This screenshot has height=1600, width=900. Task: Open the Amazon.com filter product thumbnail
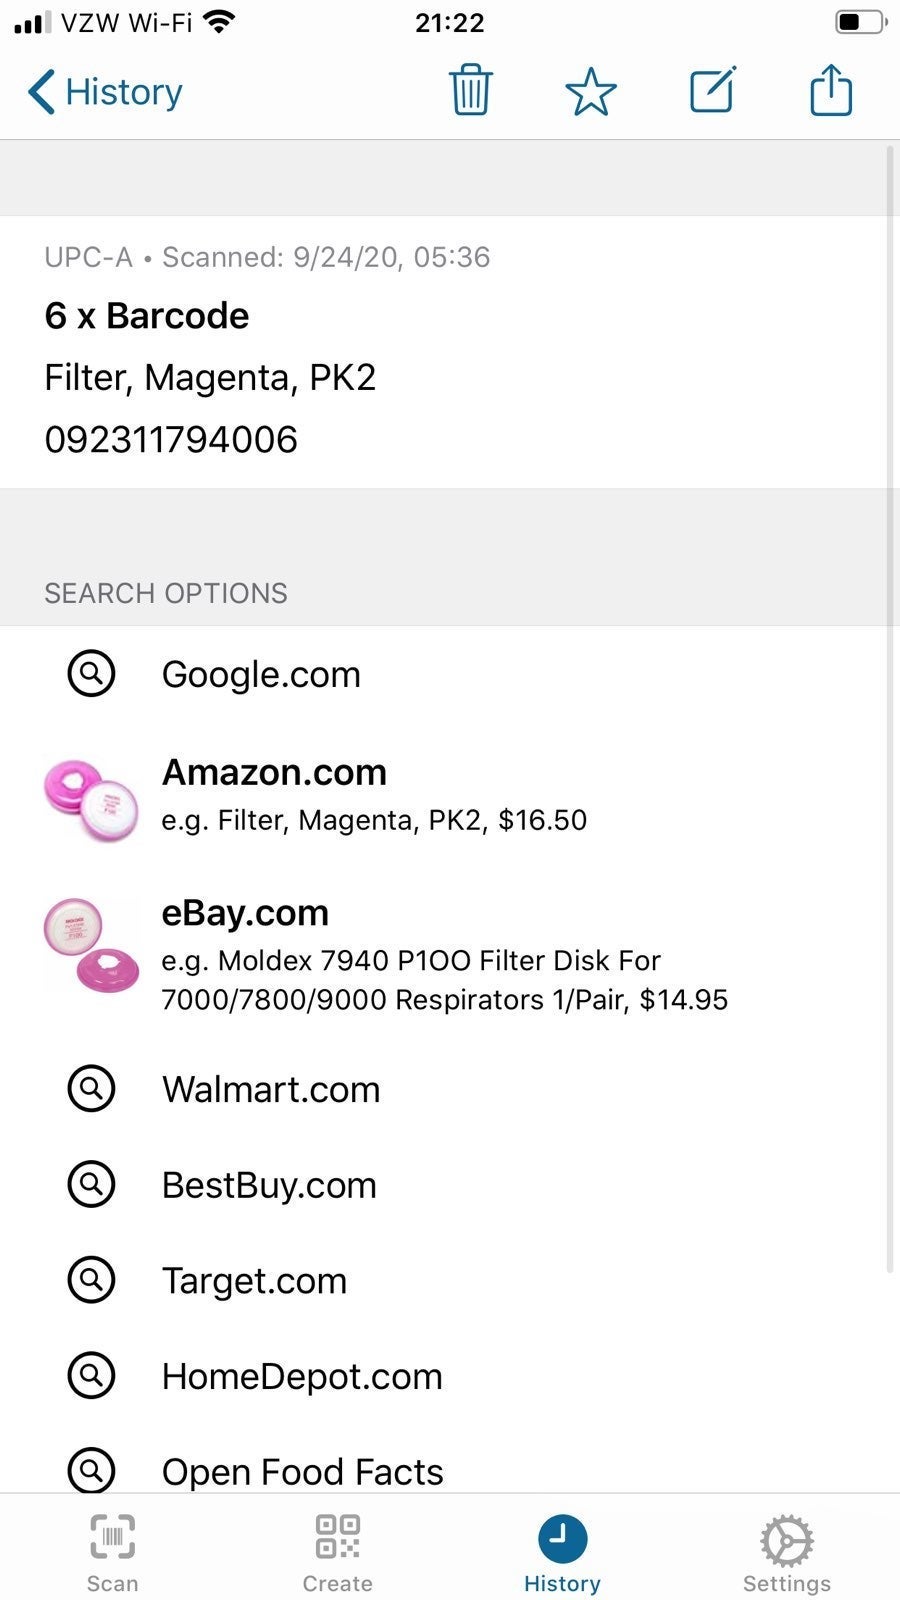pyautogui.click(x=91, y=799)
